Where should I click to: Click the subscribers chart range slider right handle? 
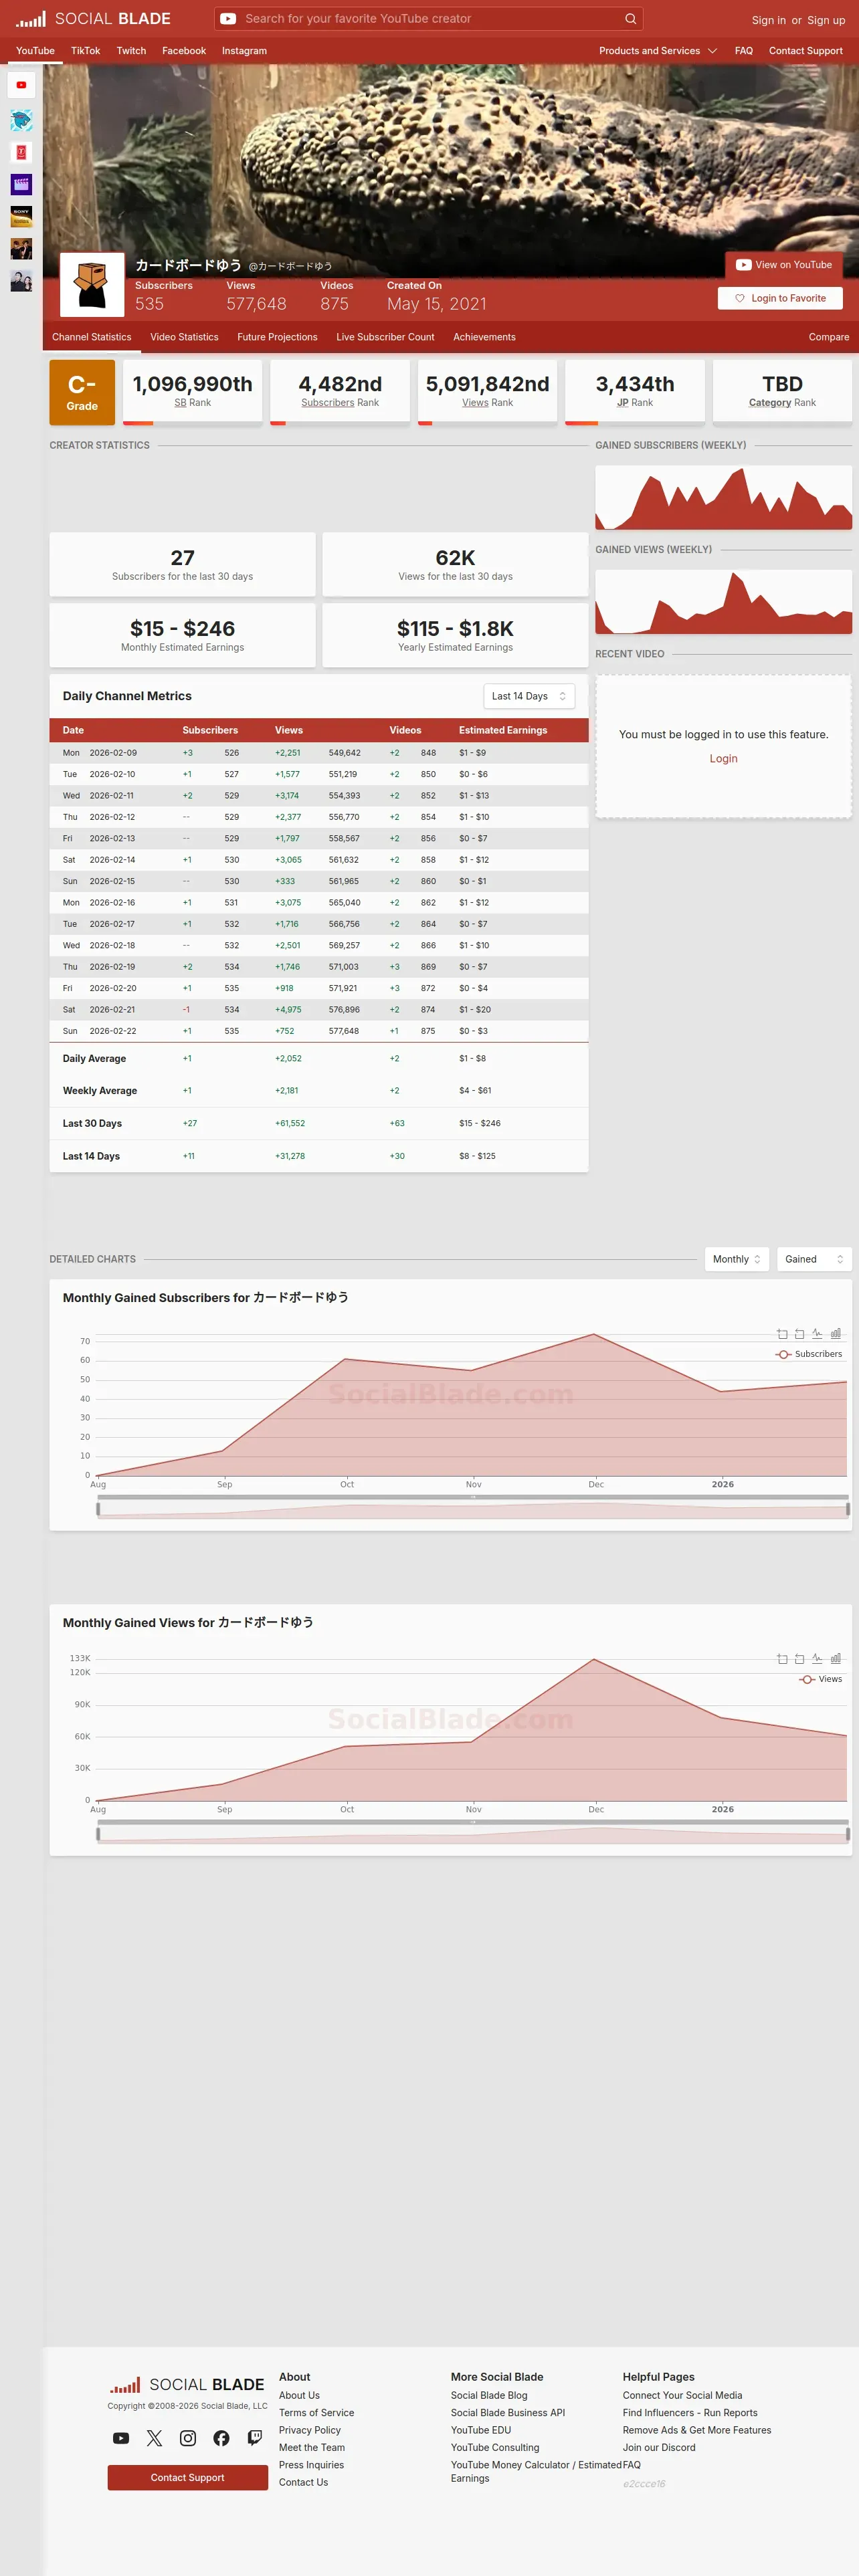coord(848,1509)
